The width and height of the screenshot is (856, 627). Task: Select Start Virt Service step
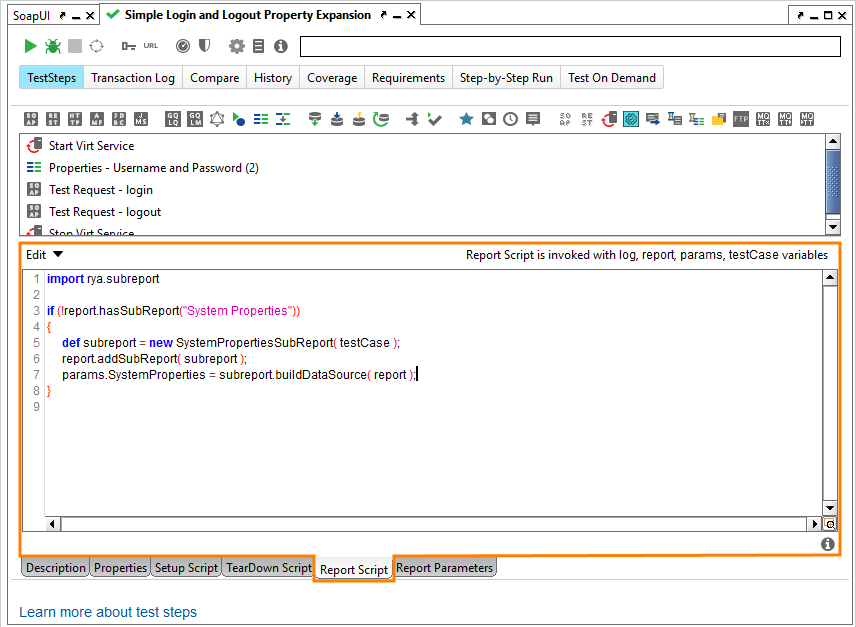[x=91, y=146]
